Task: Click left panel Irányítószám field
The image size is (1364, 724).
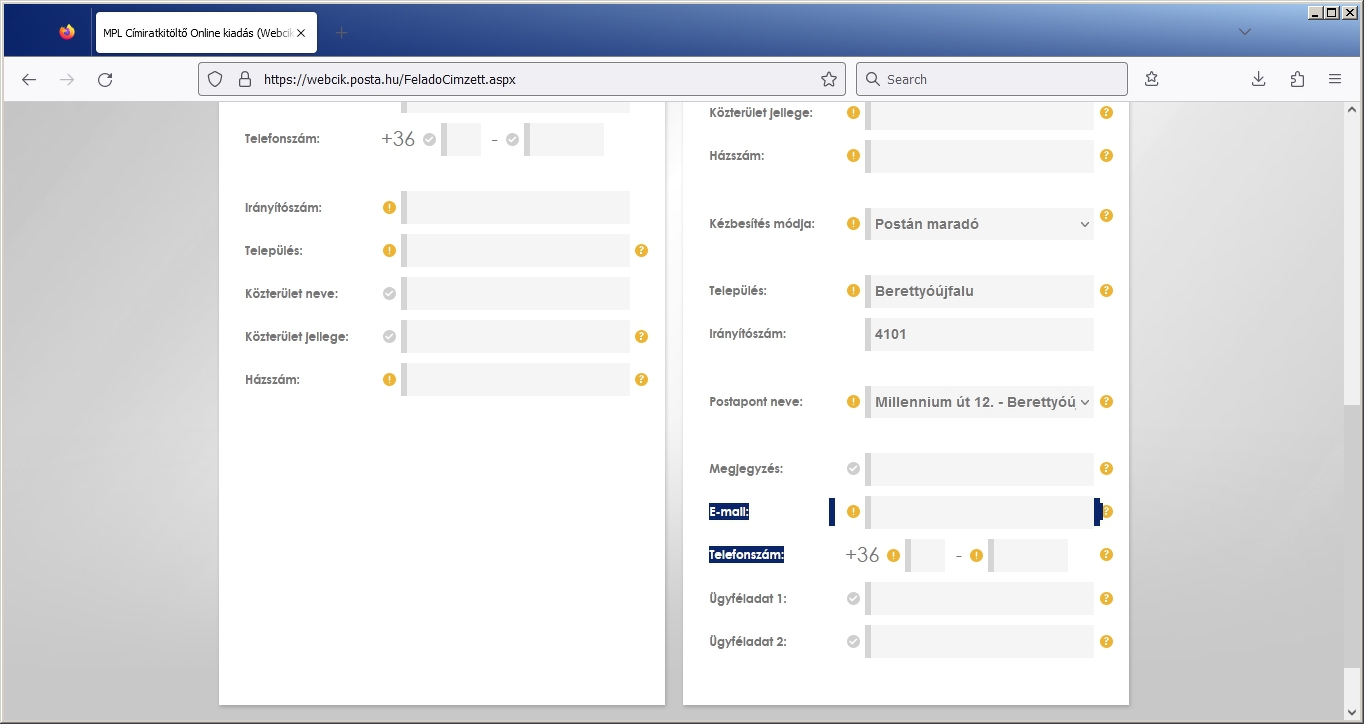Action: 516,208
